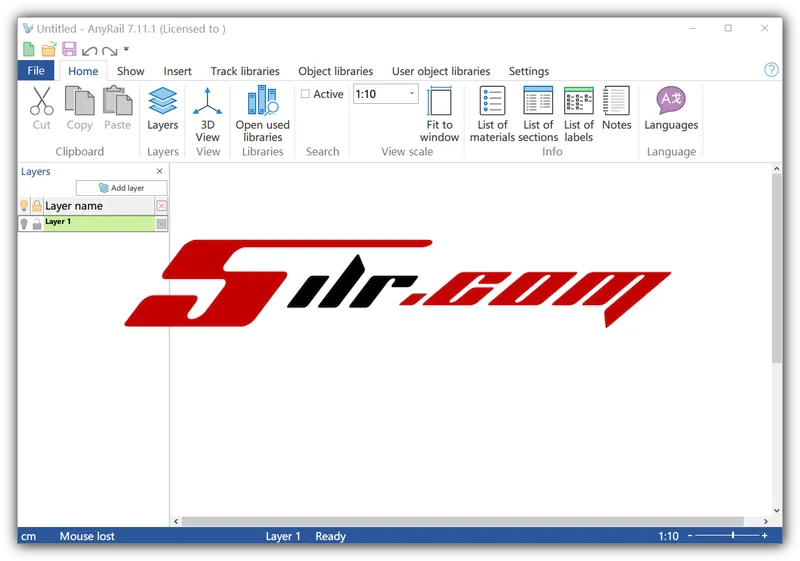Undo the last action
The image size is (800, 561).
click(89, 50)
